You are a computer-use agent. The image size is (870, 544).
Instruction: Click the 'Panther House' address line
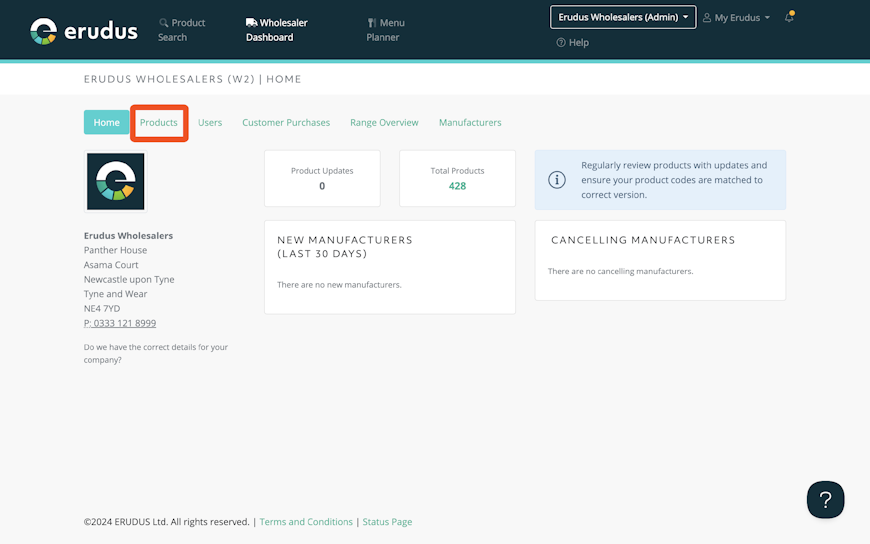click(x=115, y=250)
